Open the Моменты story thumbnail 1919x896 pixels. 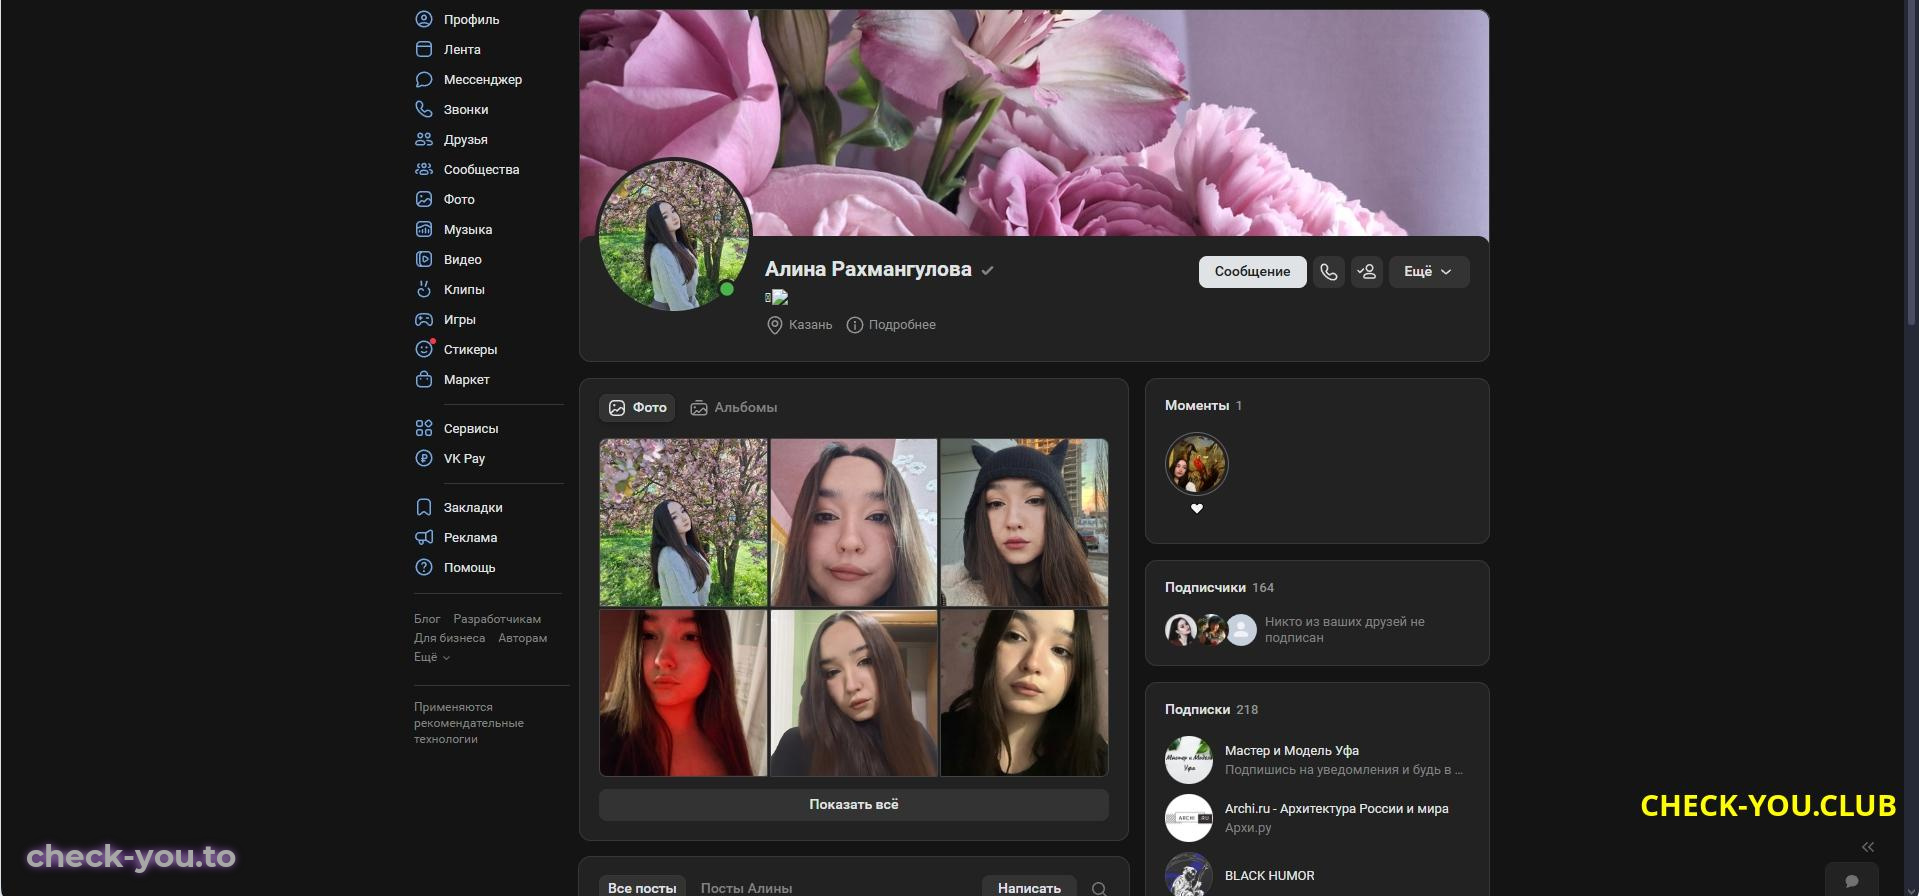click(x=1196, y=464)
